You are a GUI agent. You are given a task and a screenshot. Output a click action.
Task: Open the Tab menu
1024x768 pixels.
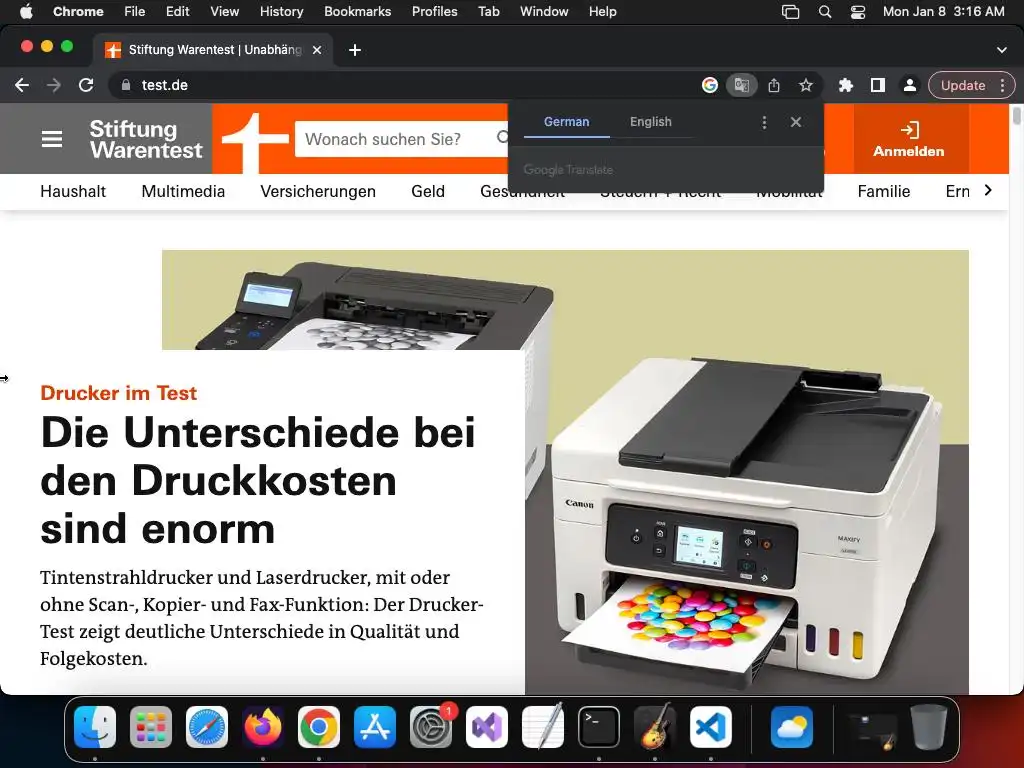(488, 11)
